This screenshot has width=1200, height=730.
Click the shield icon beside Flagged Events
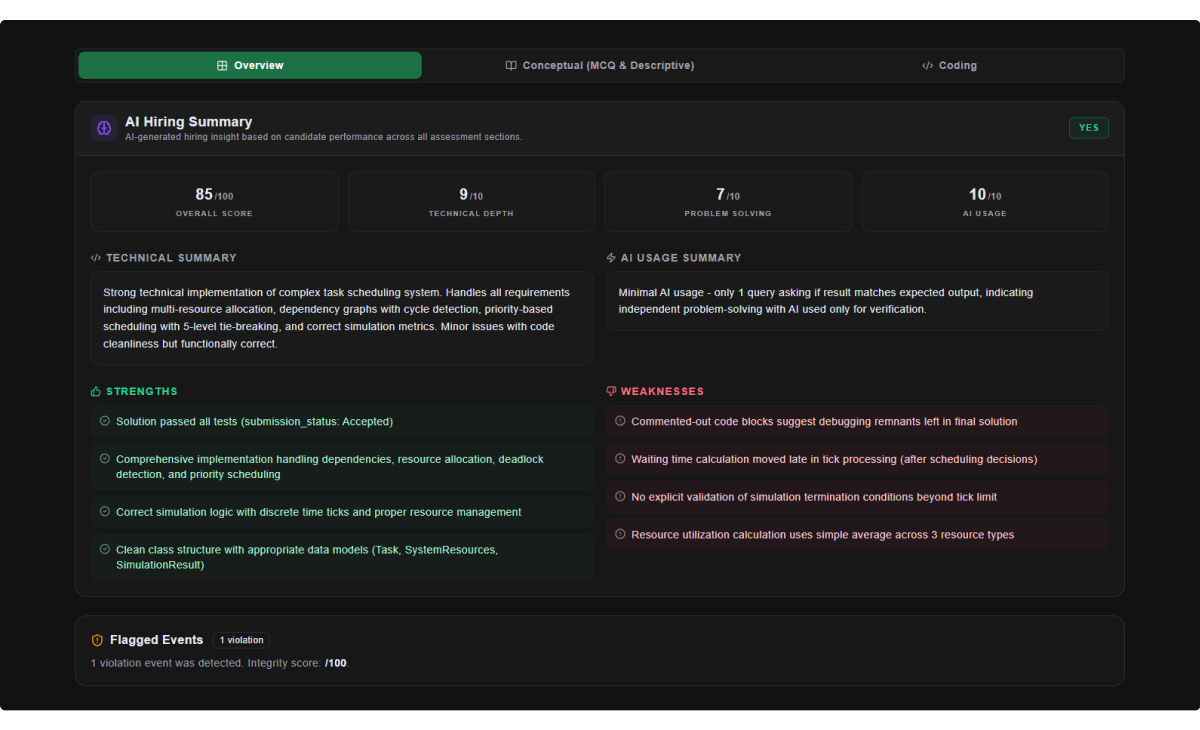point(97,640)
